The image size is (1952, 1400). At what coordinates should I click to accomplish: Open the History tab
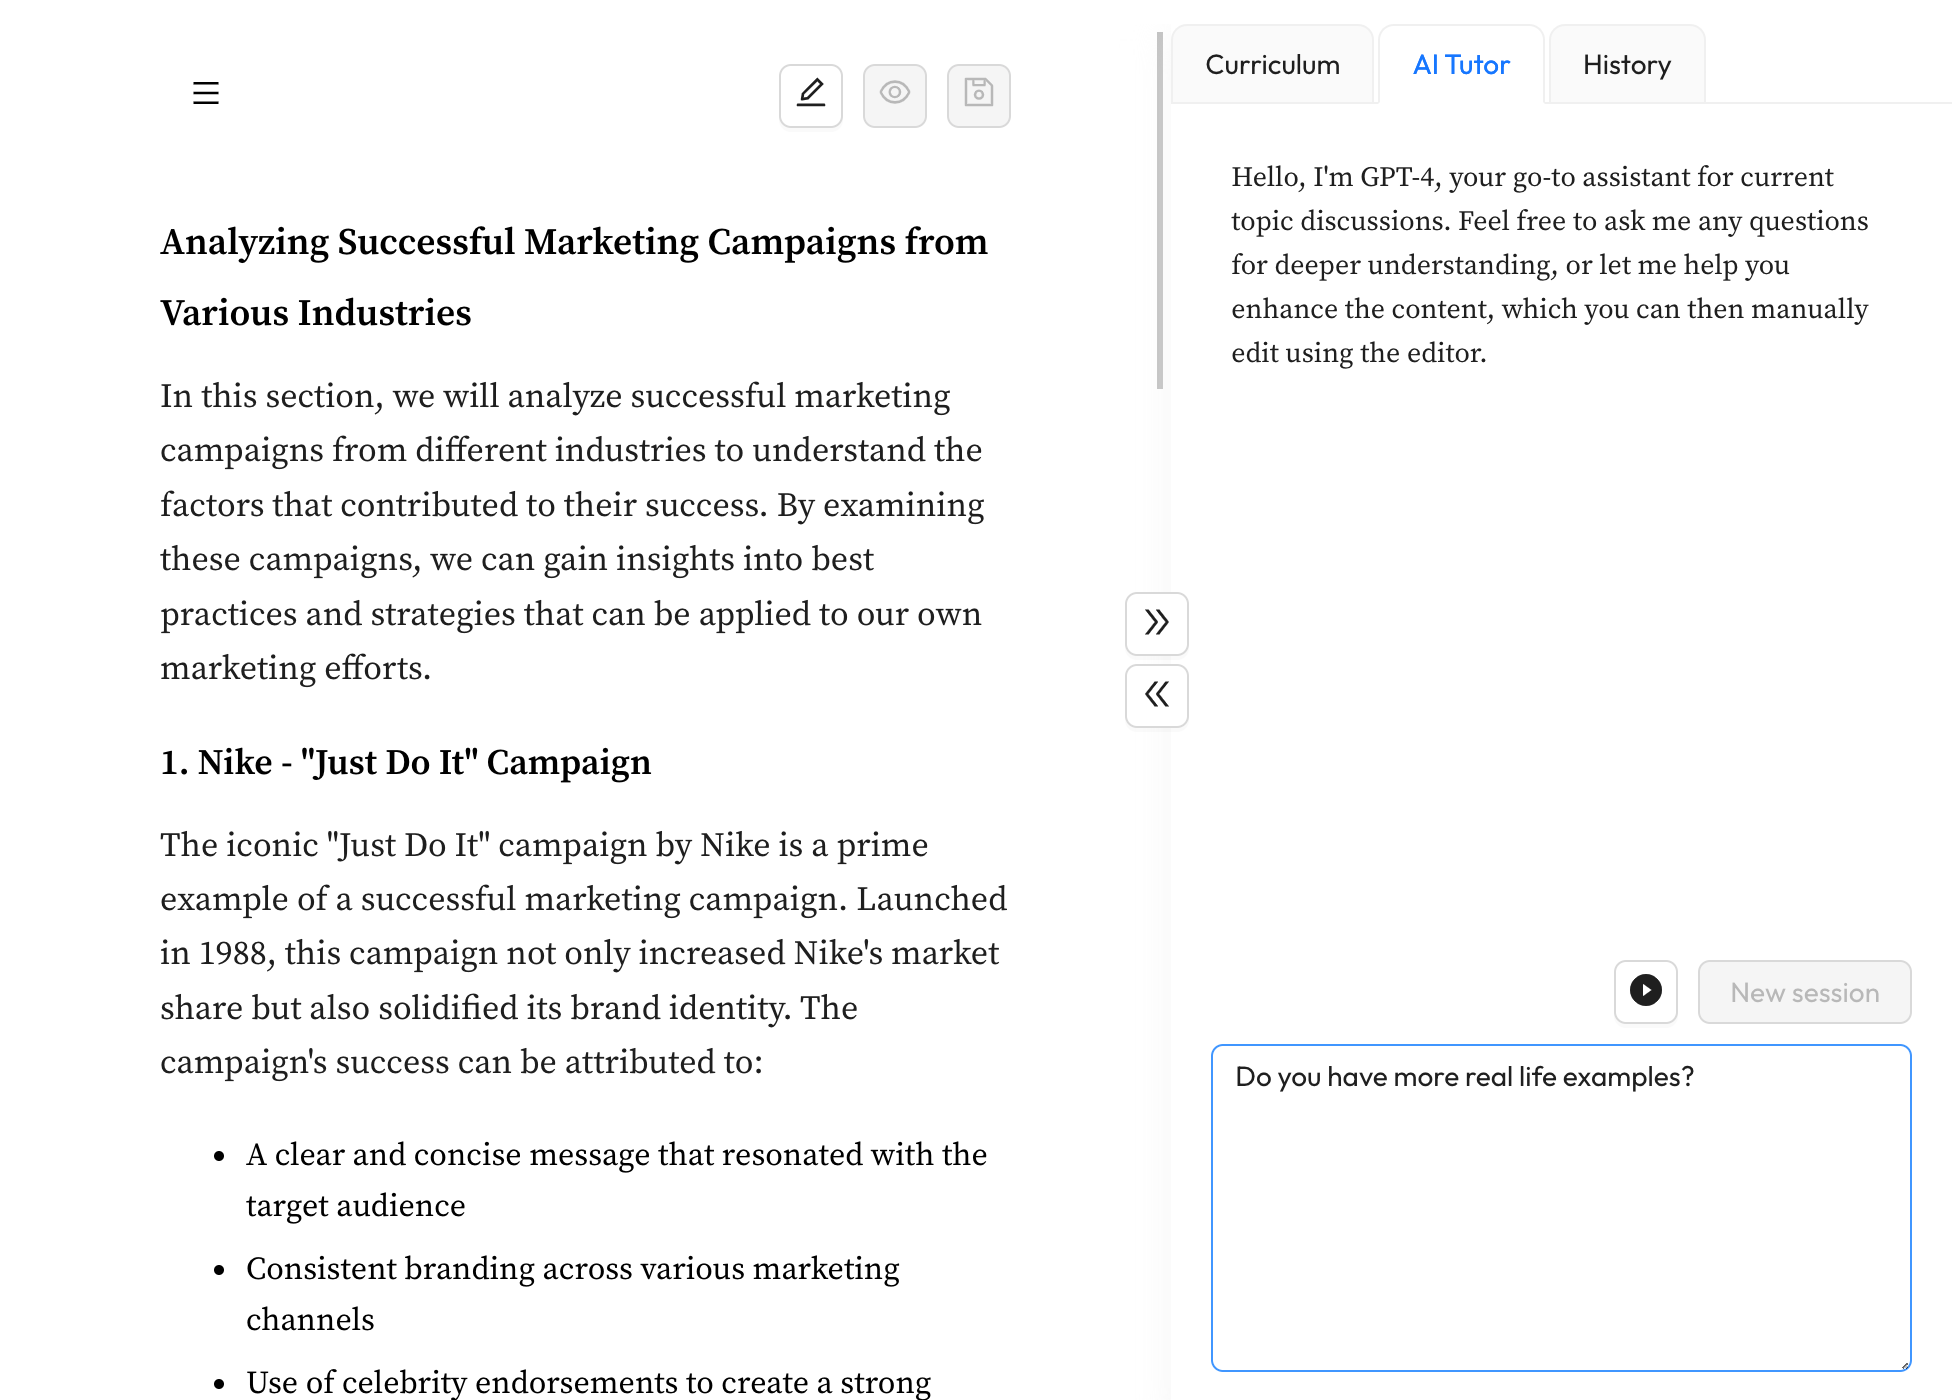pos(1626,65)
